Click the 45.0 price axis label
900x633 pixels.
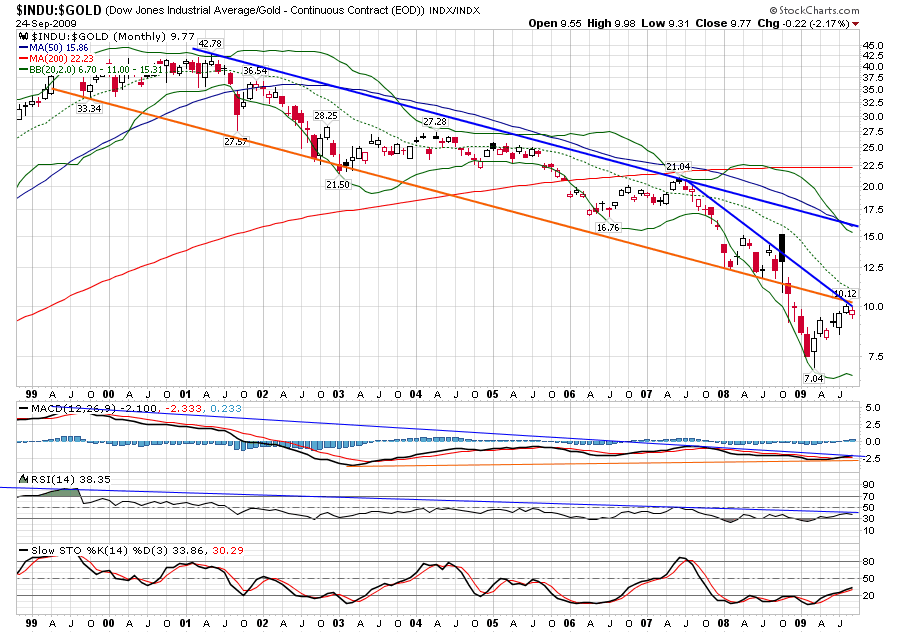coord(873,45)
